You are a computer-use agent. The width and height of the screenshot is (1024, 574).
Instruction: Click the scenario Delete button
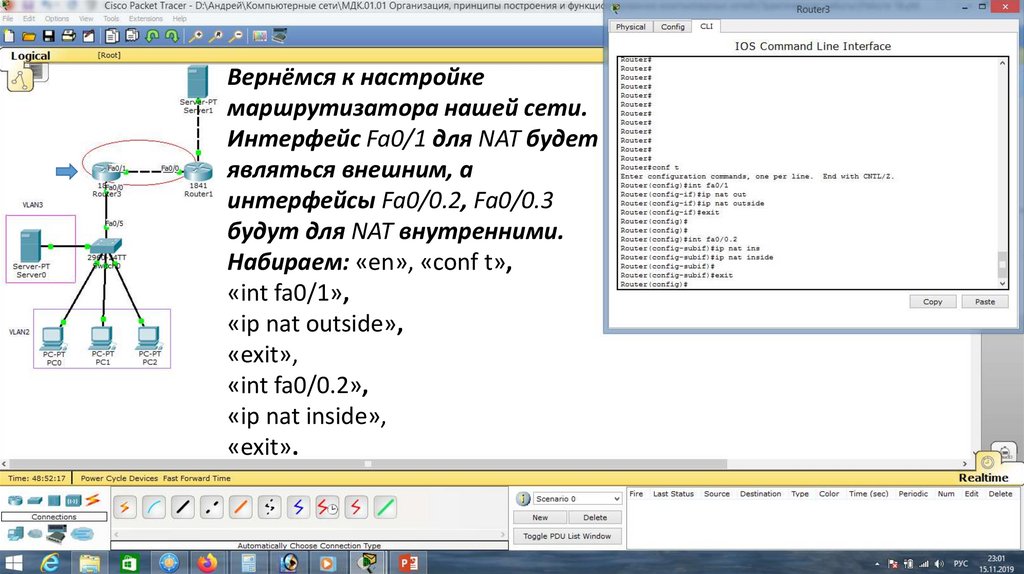595,517
